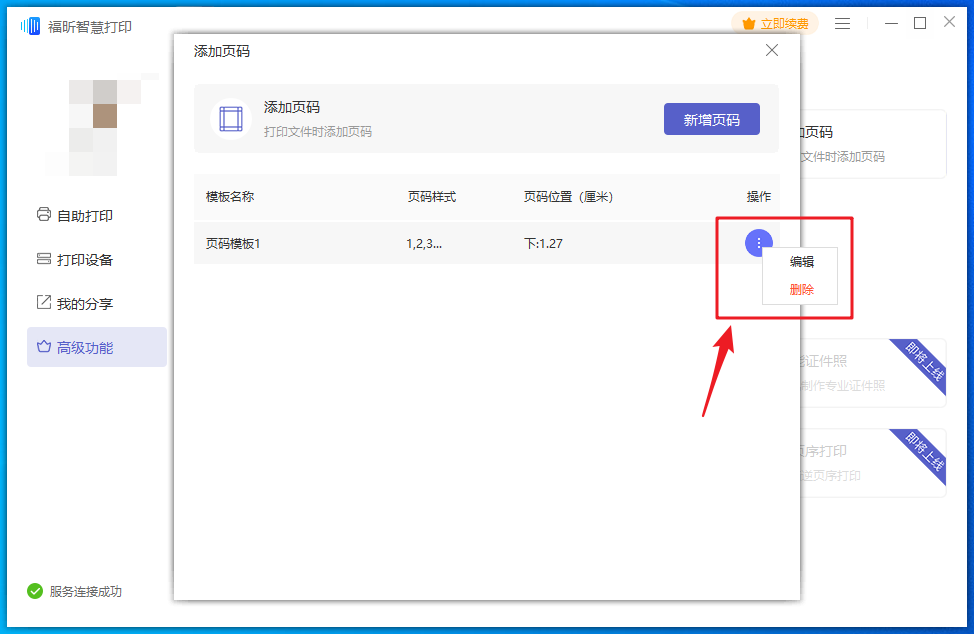Click the hamburger menu icon
Viewport: 974px width, 634px height.
(842, 21)
